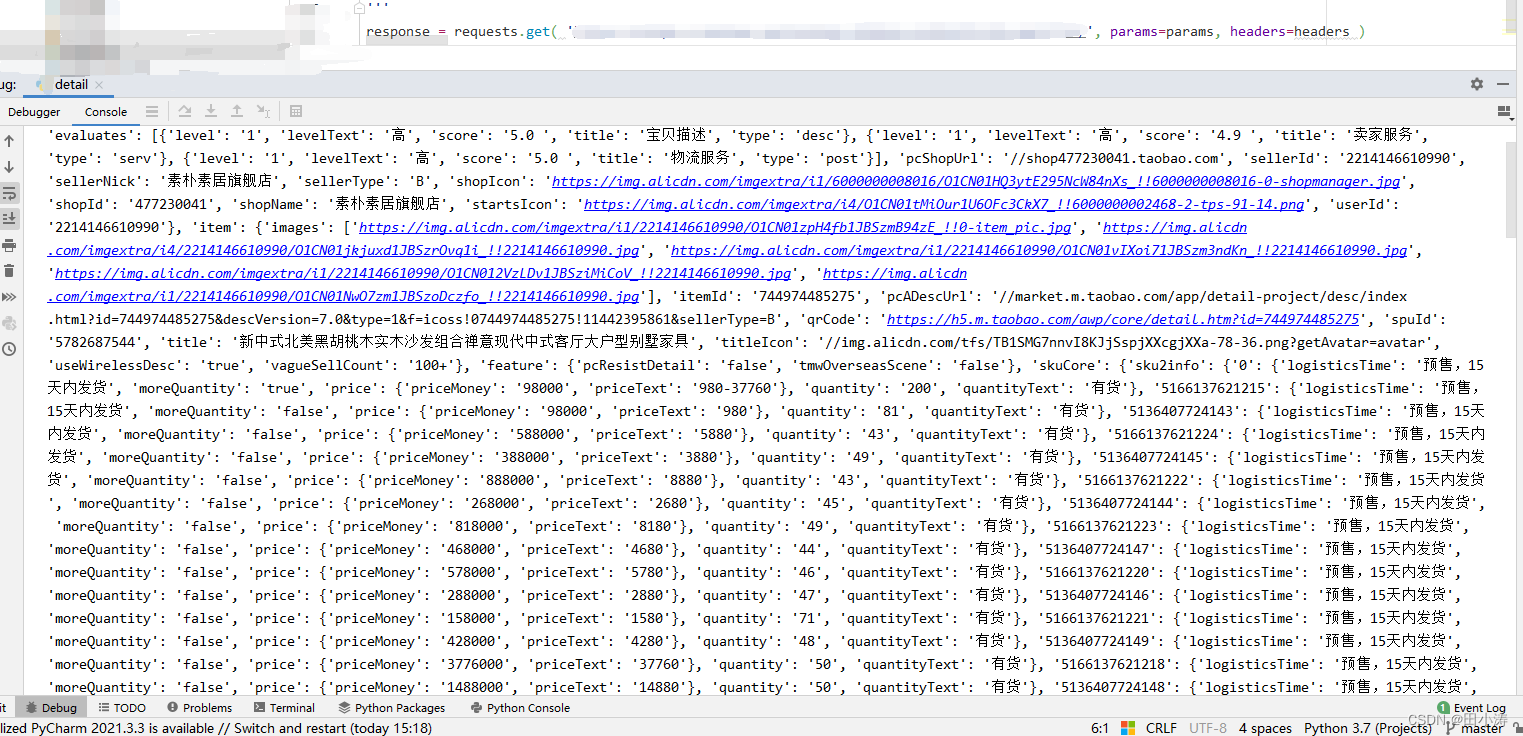
Task: Clear all console output with trash icon
Action: (9, 271)
